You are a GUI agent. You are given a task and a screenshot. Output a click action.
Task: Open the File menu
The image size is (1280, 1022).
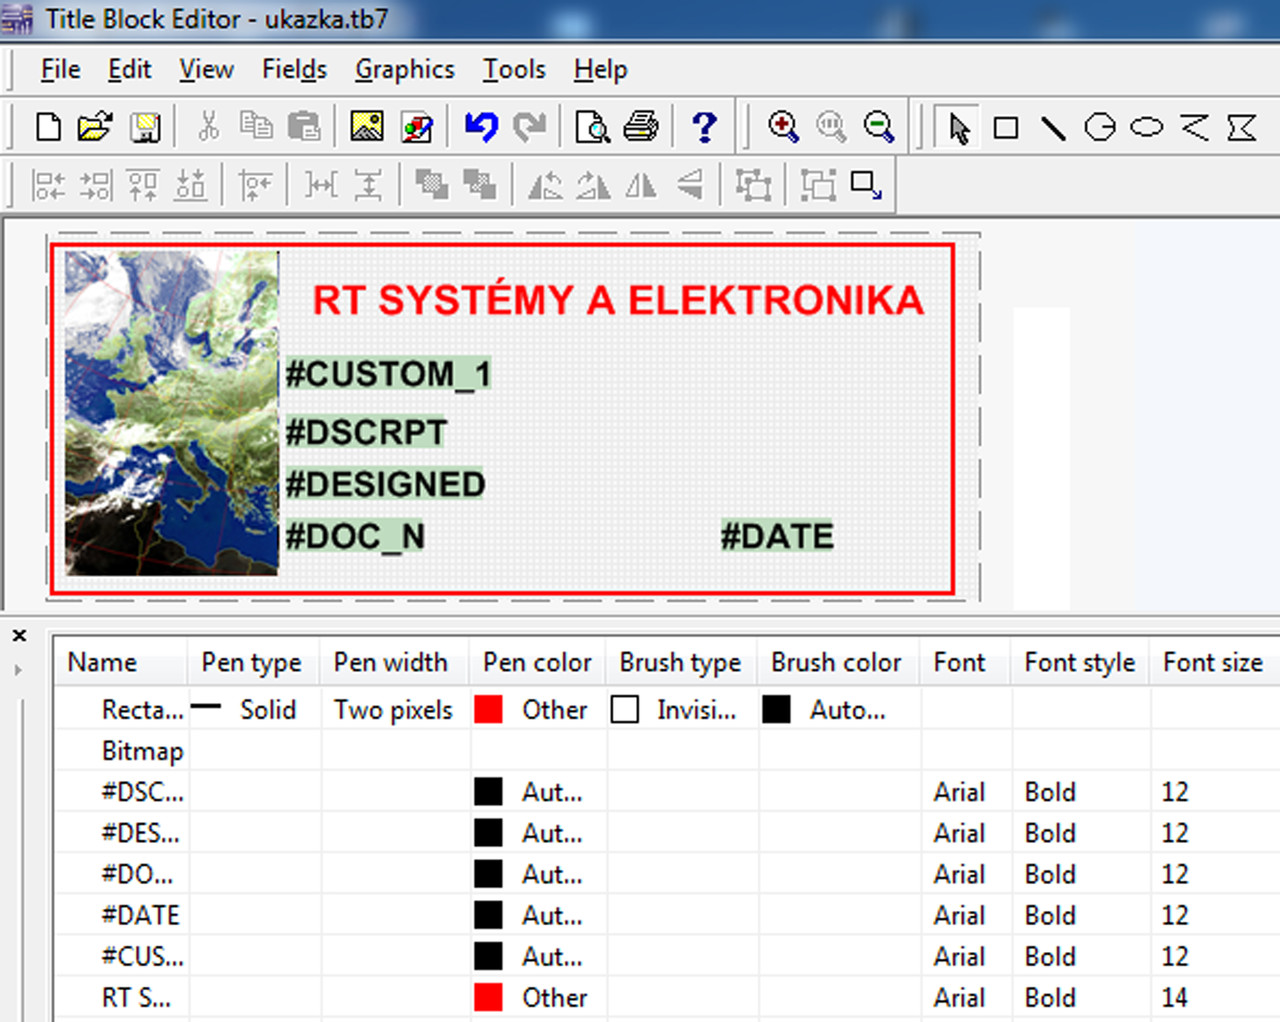coord(60,69)
